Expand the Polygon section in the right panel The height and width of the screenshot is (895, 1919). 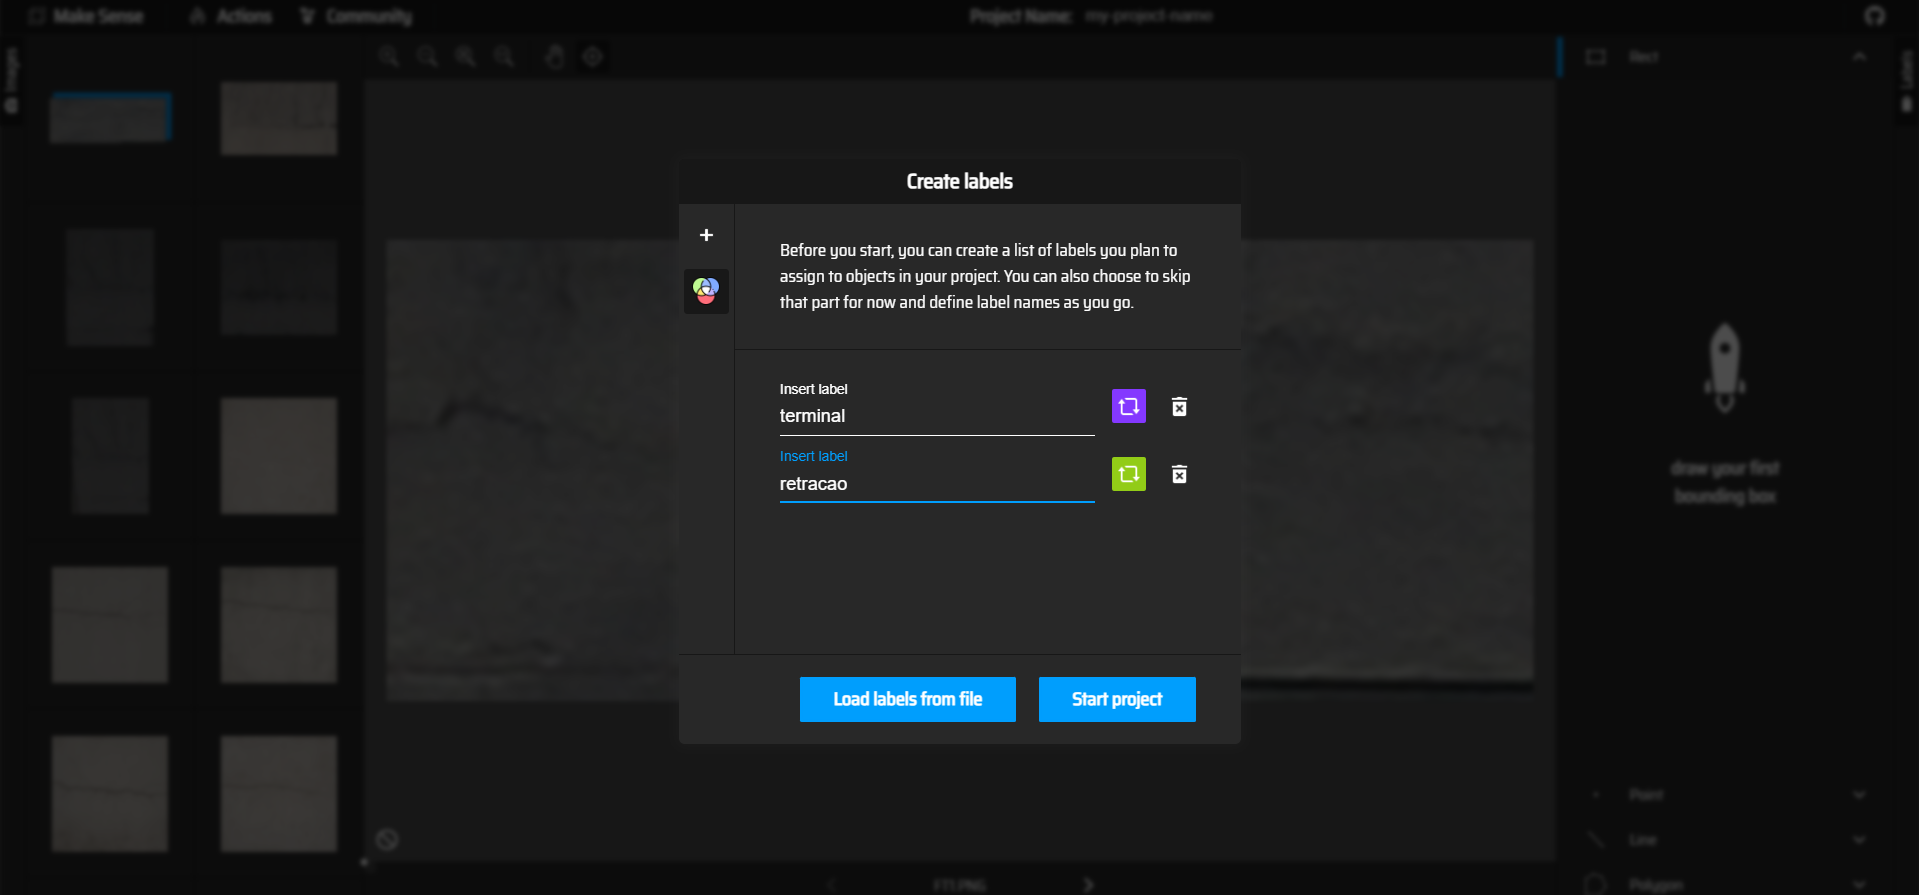coord(1859,884)
